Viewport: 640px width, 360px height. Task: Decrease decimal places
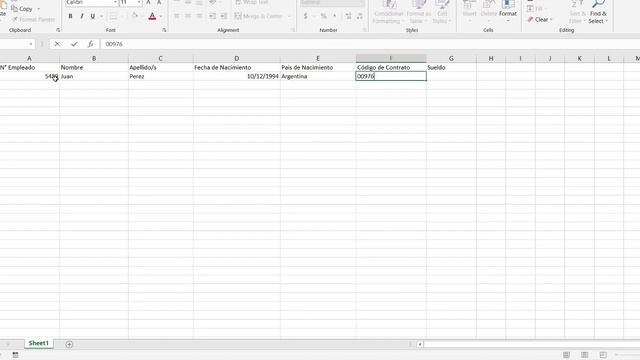[x=360, y=16]
